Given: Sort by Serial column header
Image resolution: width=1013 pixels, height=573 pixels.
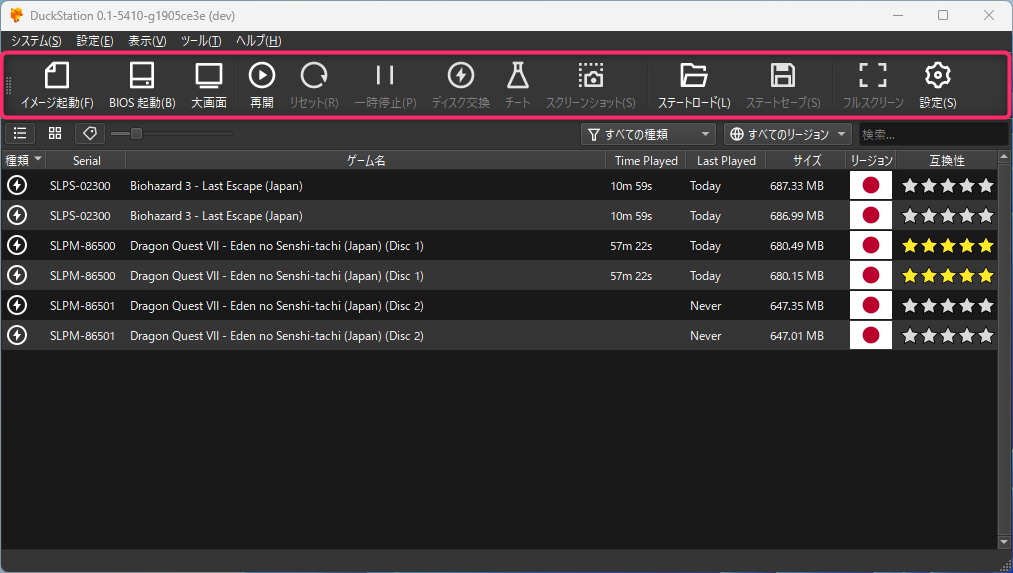Looking at the screenshot, I should pyautogui.click(x=86, y=160).
